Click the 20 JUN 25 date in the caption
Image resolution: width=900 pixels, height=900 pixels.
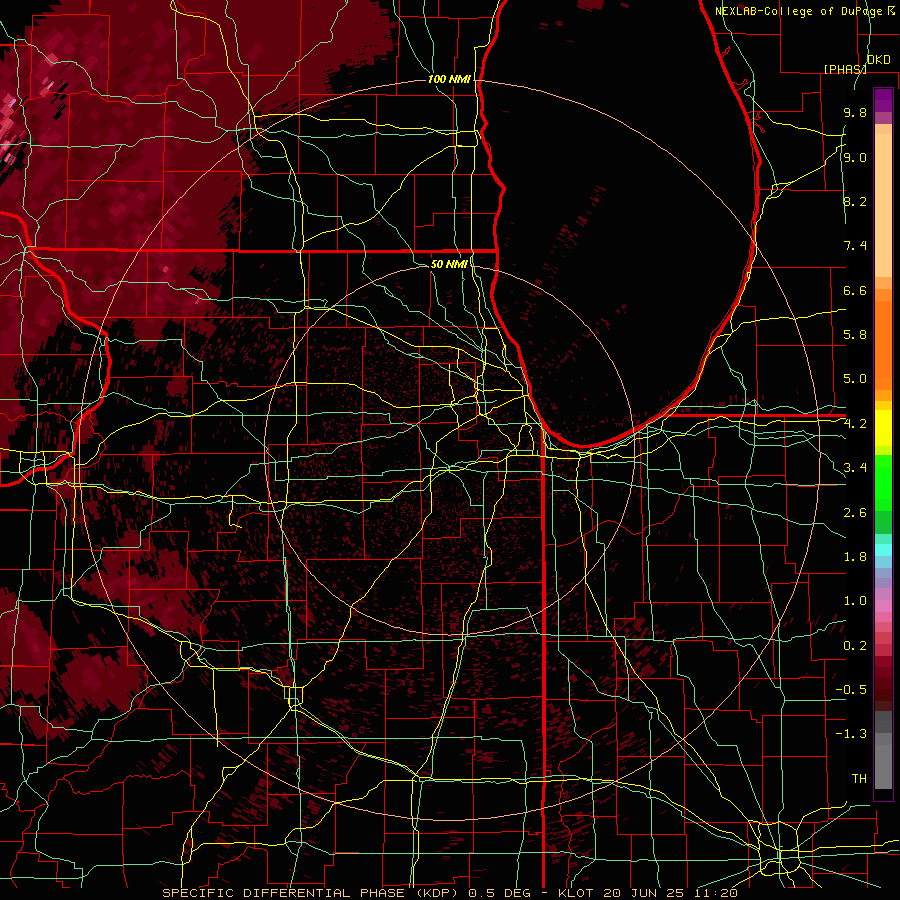click(x=645, y=893)
